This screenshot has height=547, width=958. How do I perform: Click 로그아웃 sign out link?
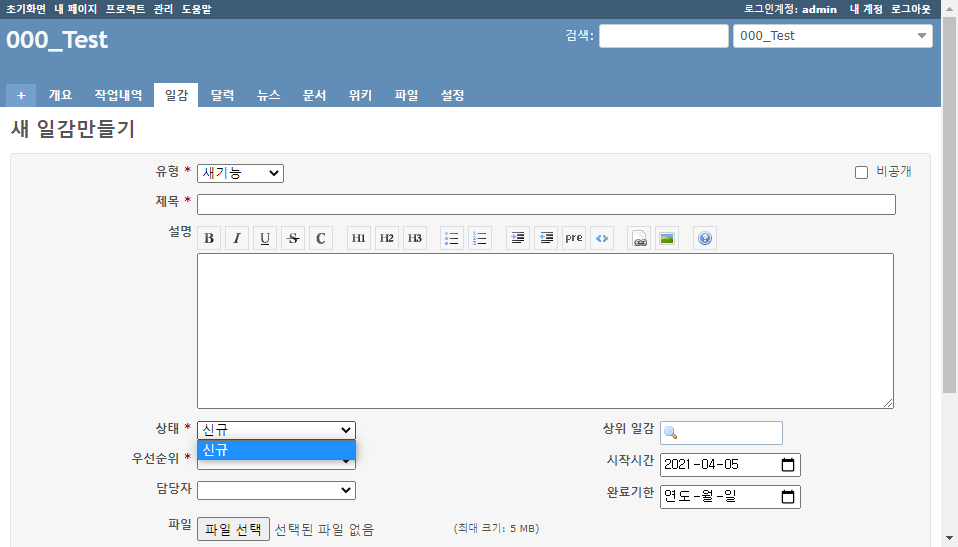pyautogui.click(x=911, y=9)
